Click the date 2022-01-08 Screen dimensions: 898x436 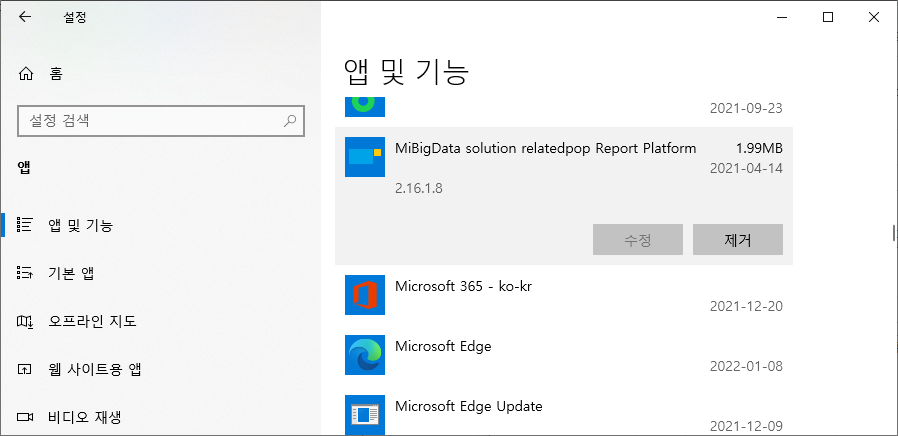[746, 366]
